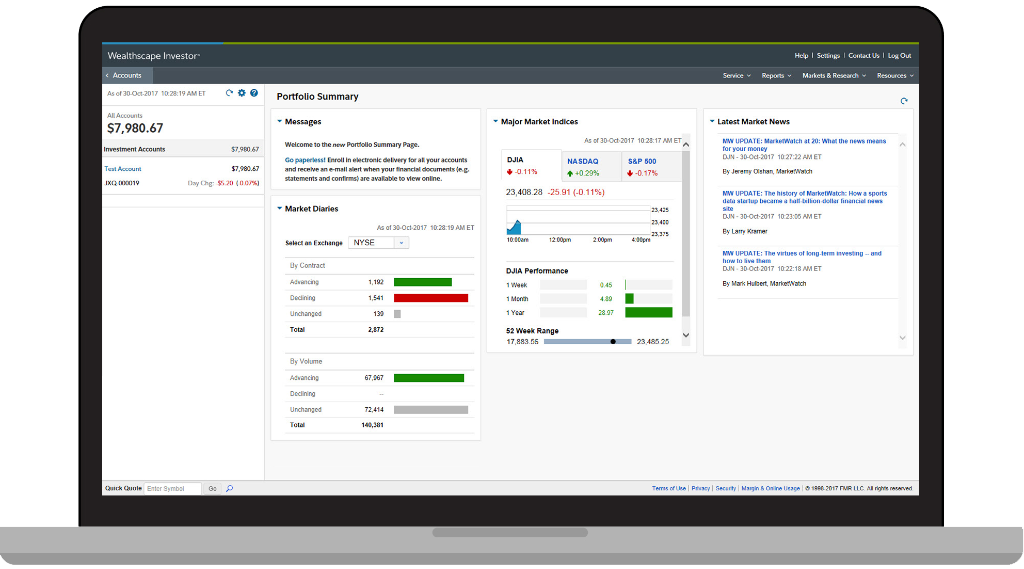Click the 52 Week Range marker
Image resolution: width=1024 pixels, height=569 pixels.
[613, 342]
